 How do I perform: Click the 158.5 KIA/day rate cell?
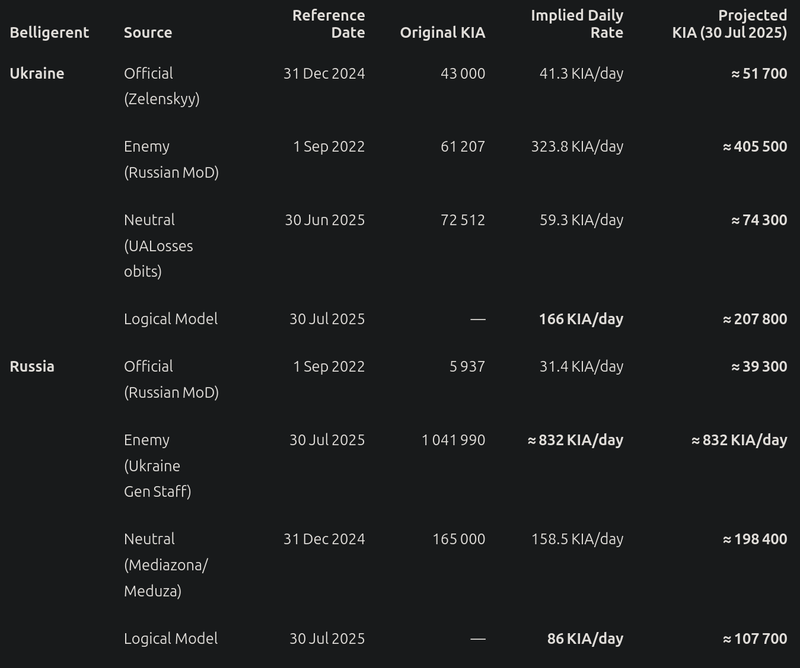(577, 539)
